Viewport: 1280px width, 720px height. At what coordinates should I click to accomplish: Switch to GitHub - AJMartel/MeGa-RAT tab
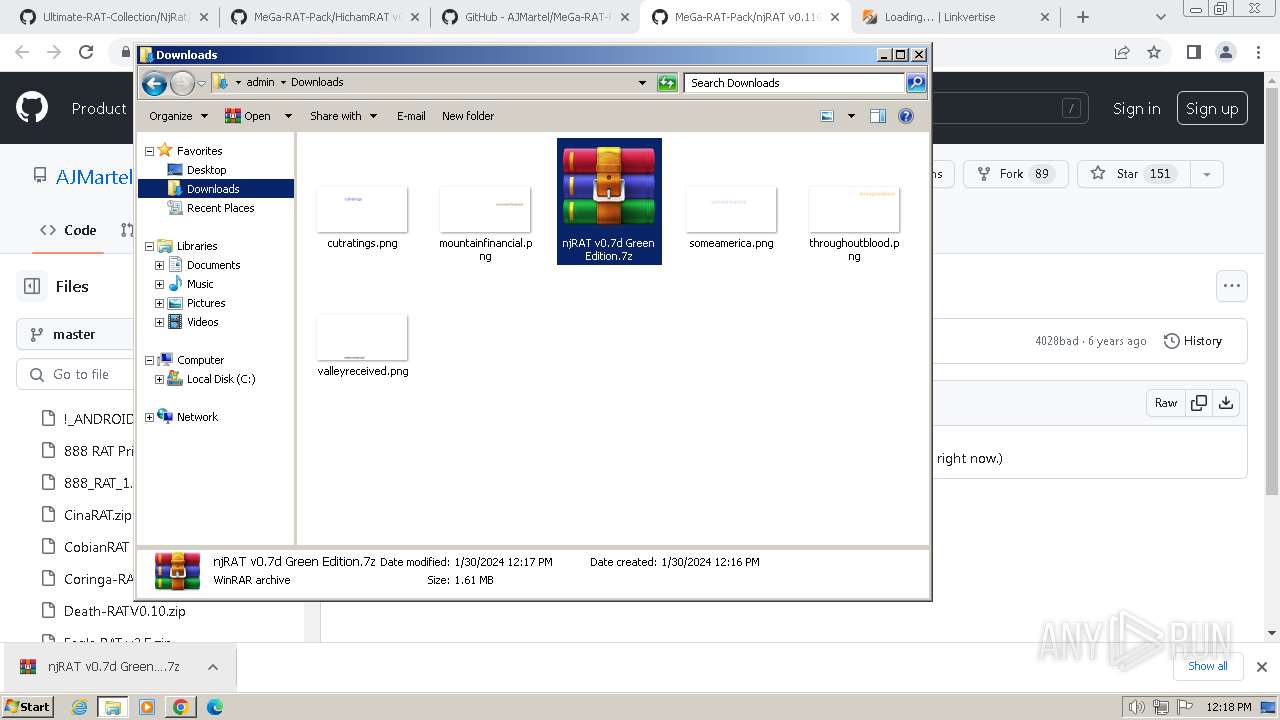coord(535,17)
